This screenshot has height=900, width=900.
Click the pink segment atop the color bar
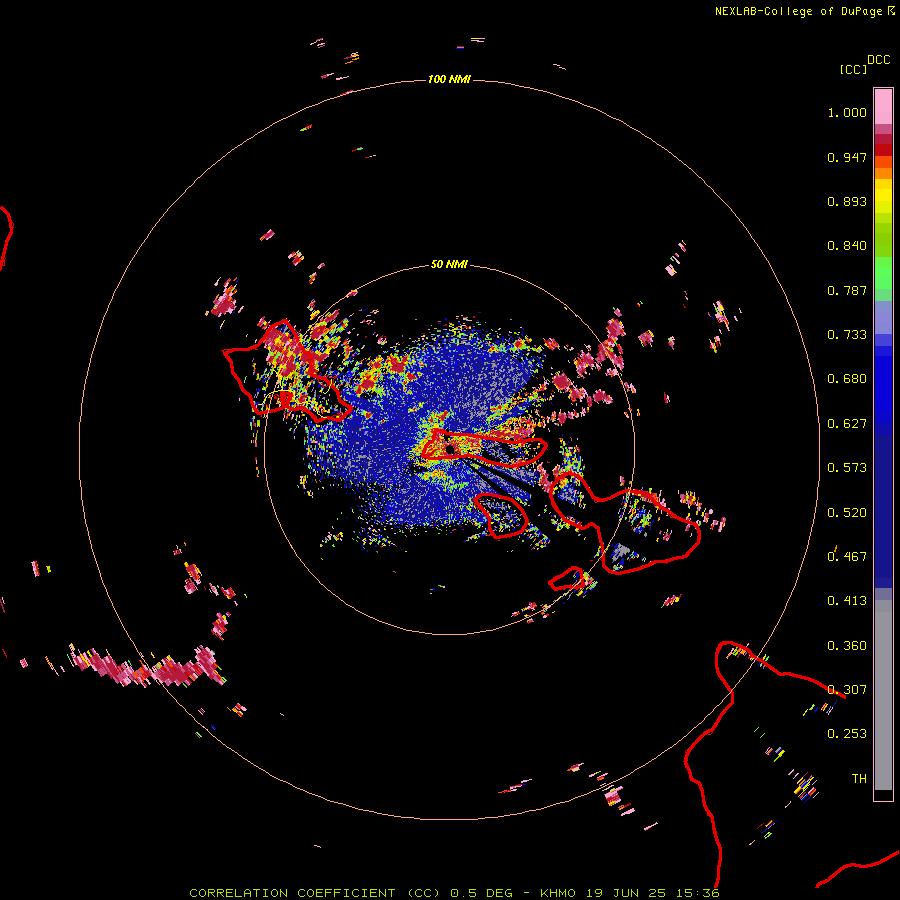point(883,107)
